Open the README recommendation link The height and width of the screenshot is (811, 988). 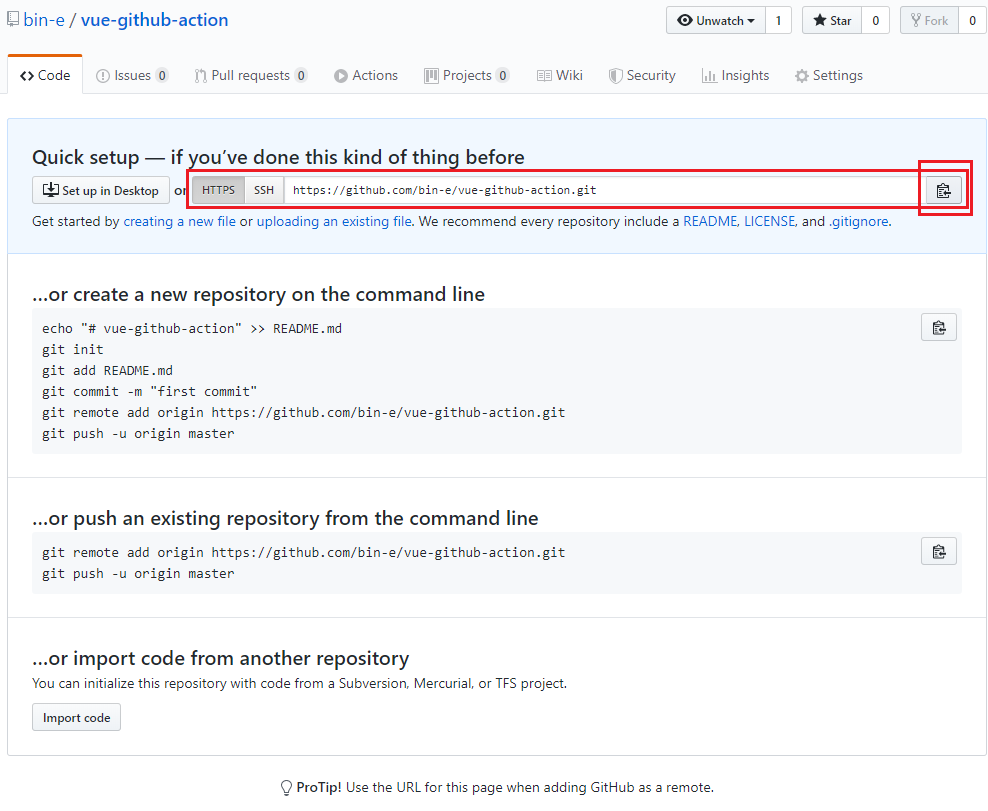tap(710, 221)
